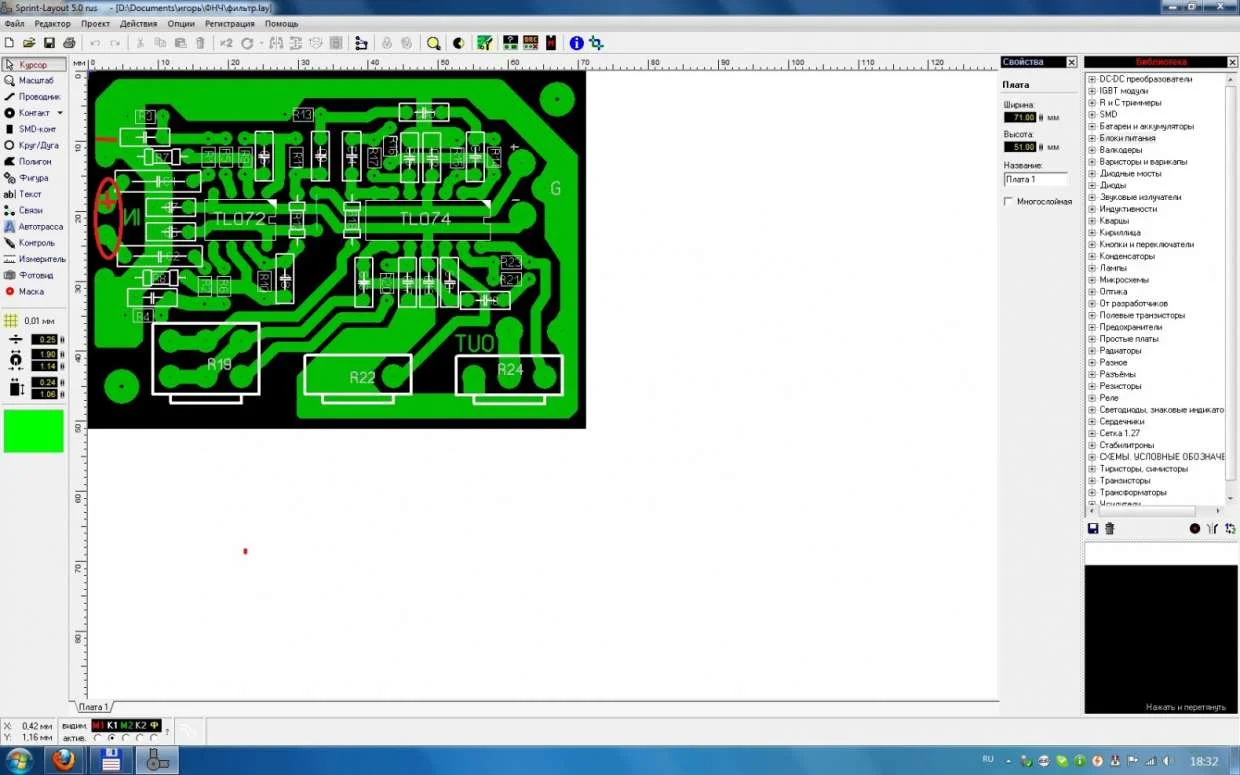Click the Название field containing Плата 1
The image size is (1240, 775).
[x=1036, y=179]
